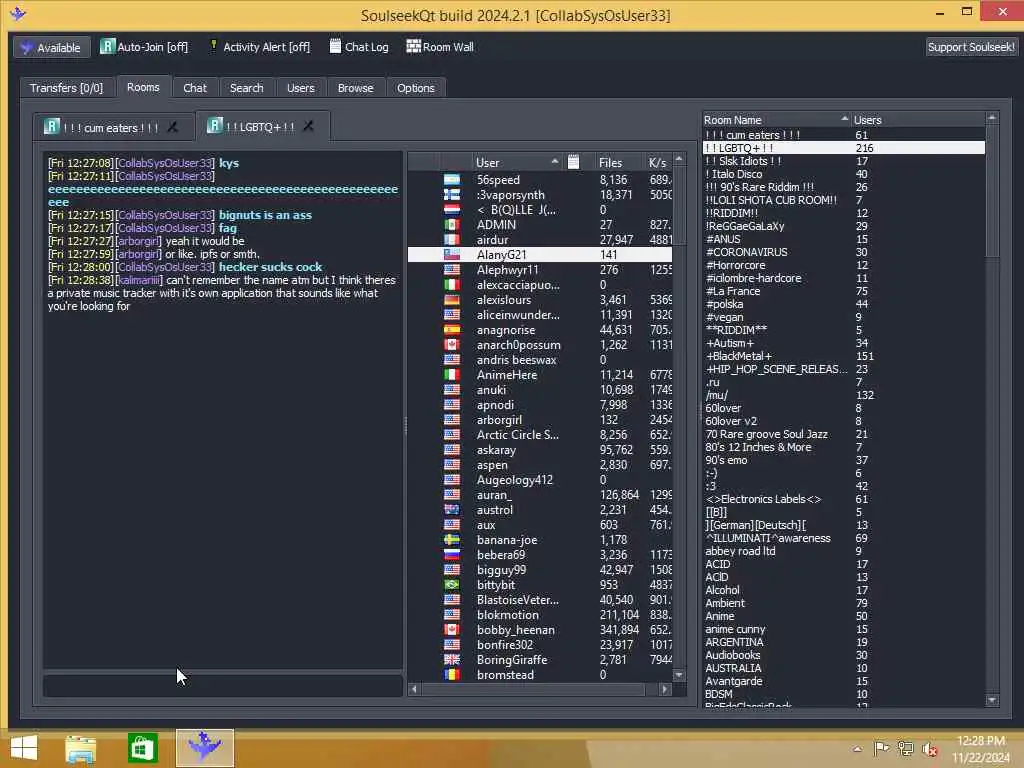Click Brazil flag next to bittybit
The width and height of the screenshot is (1024, 768).
[x=451, y=584]
